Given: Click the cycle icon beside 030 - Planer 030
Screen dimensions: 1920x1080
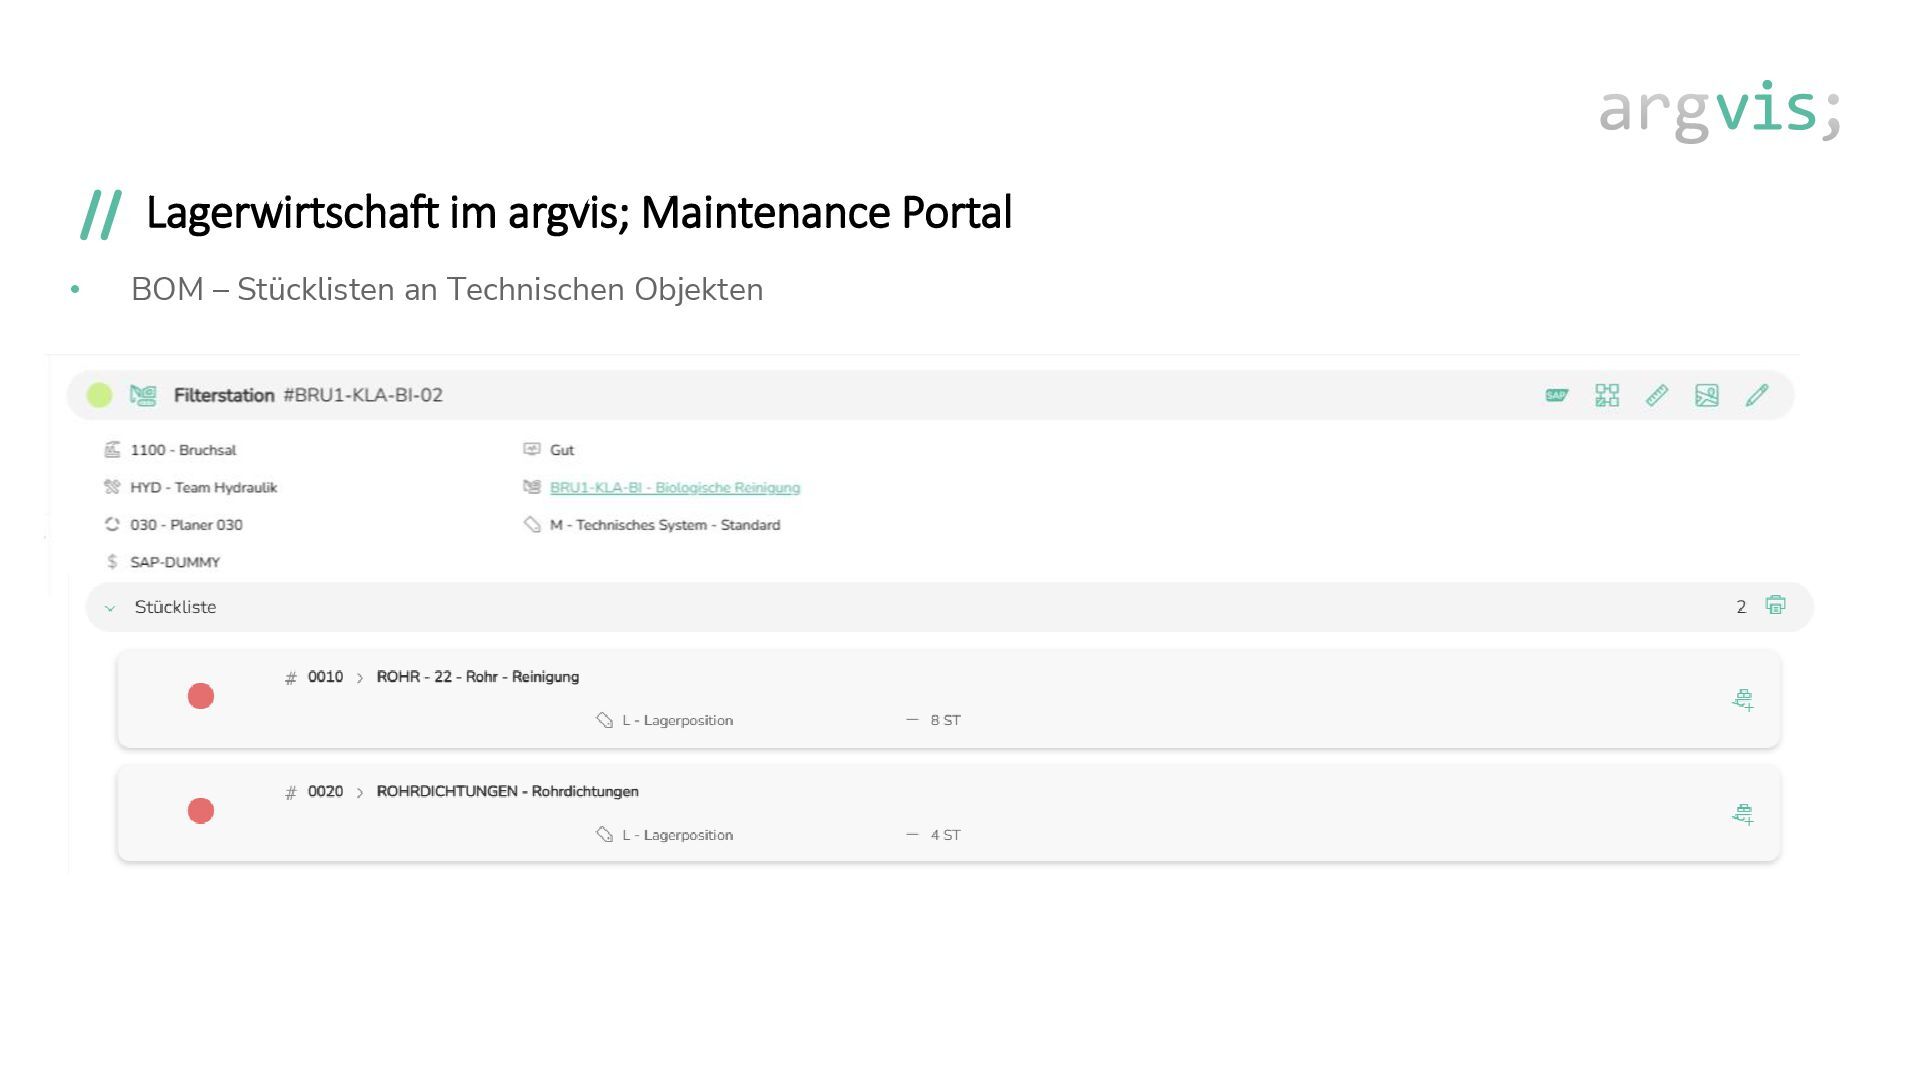Looking at the screenshot, I should pyautogui.click(x=112, y=524).
